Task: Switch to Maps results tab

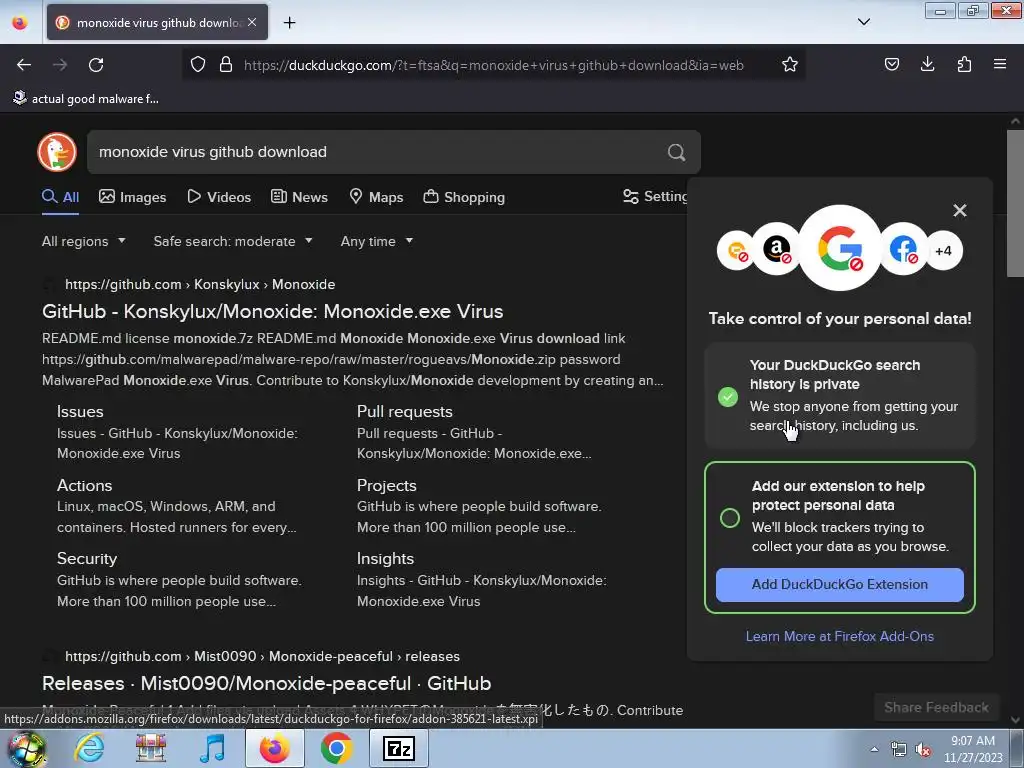Action: (x=376, y=197)
